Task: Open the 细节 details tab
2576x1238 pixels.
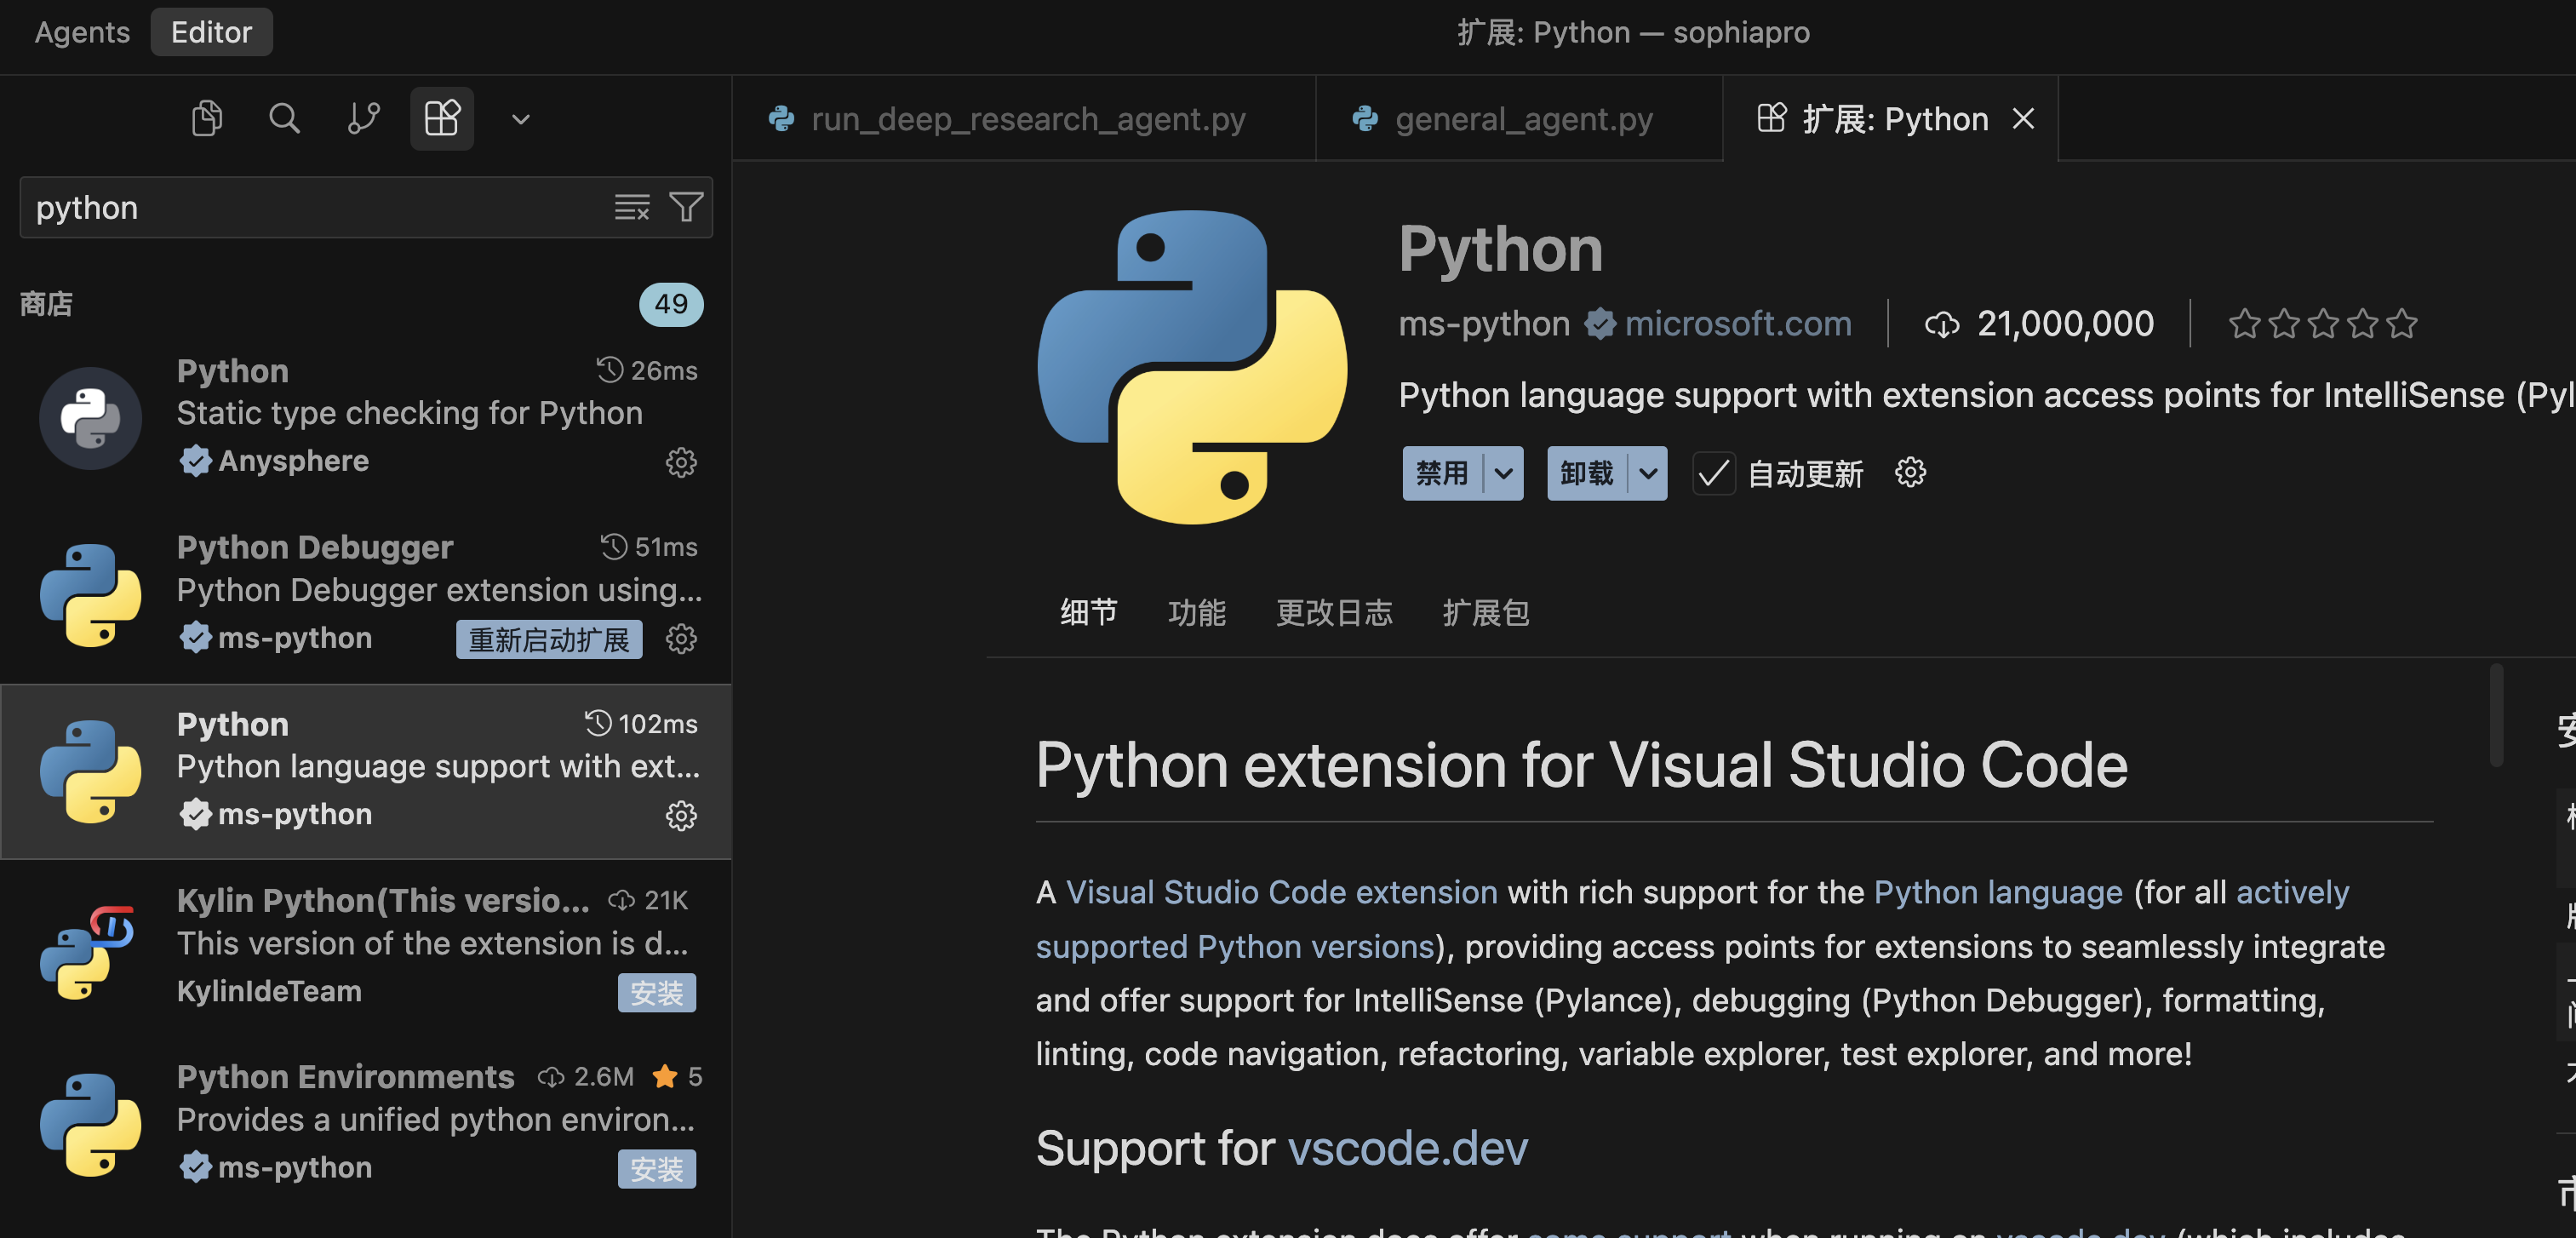Action: 1089,612
